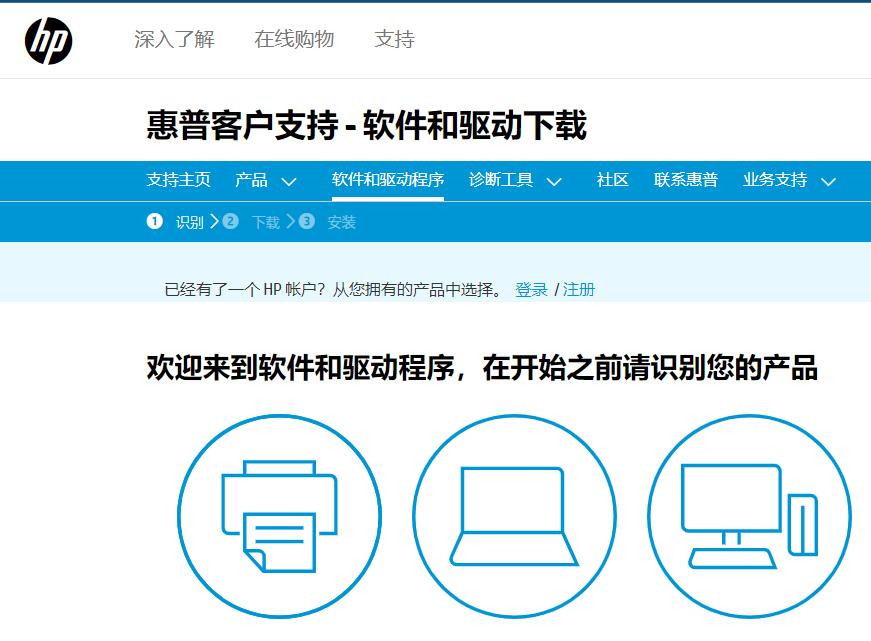Open the 在线购物 menu item
The height and width of the screenshot is (641, 871).
click(x=294, y=40)
